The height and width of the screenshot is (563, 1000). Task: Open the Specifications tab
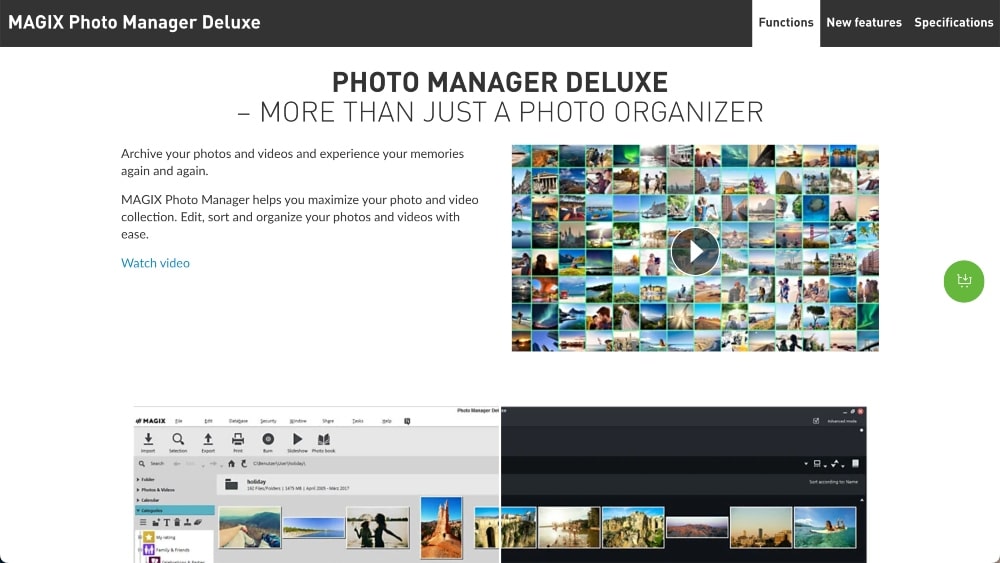point(953,23)
